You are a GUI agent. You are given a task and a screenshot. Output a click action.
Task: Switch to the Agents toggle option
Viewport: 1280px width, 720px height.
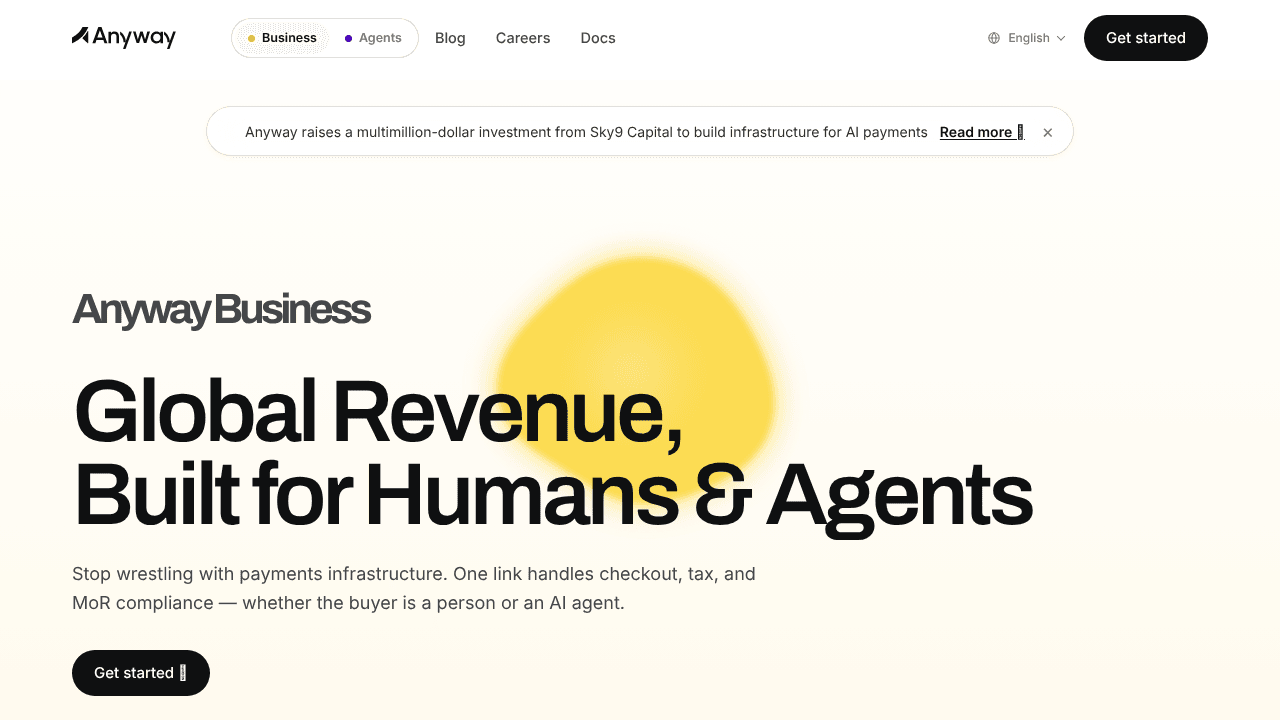click(373, 38)
